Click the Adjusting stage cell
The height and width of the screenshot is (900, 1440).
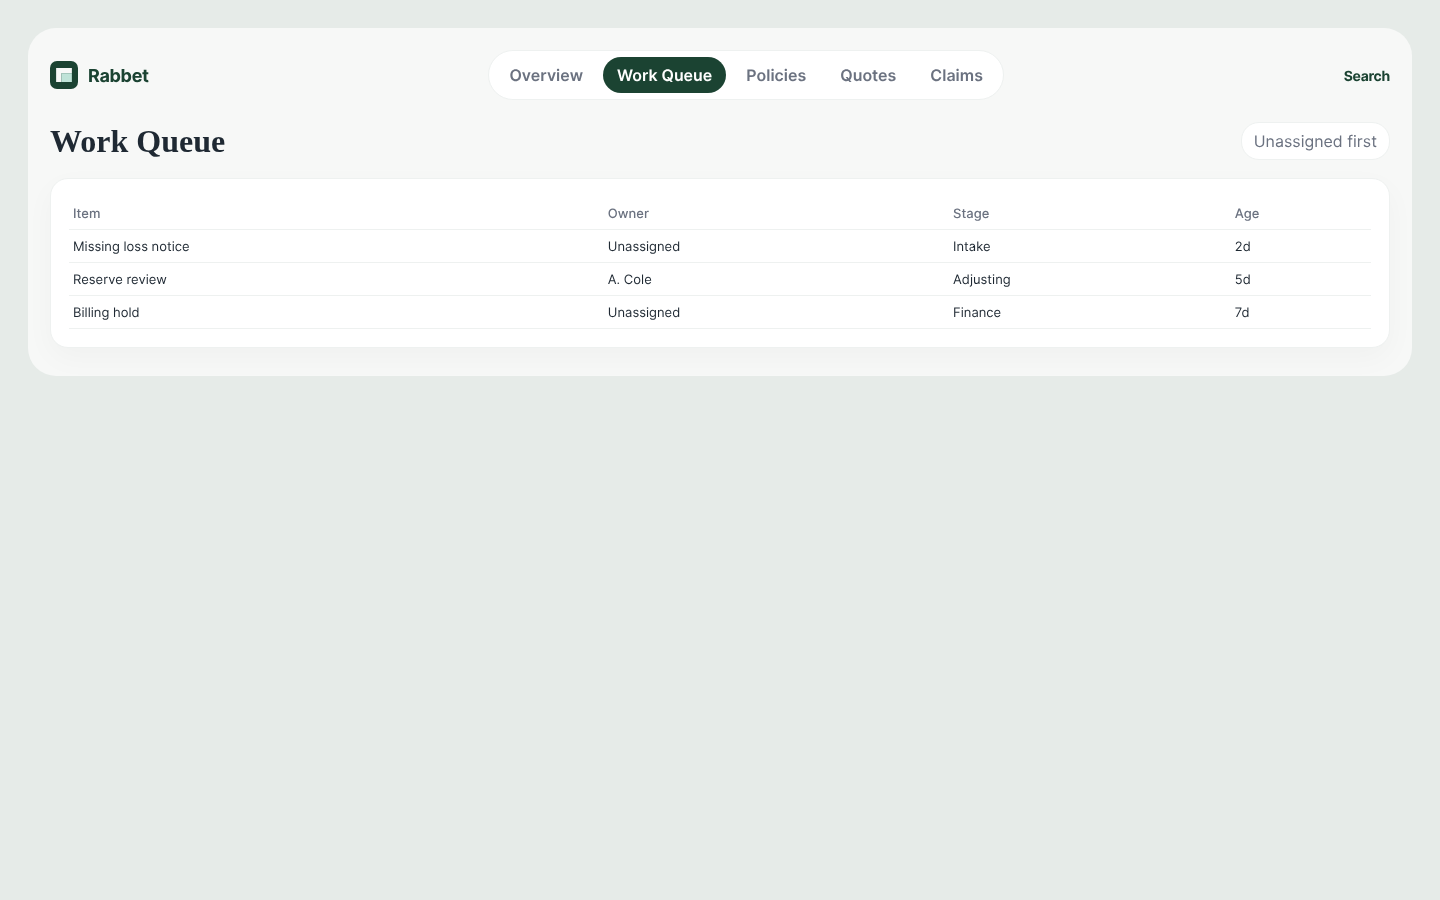[x=982, y=279]
